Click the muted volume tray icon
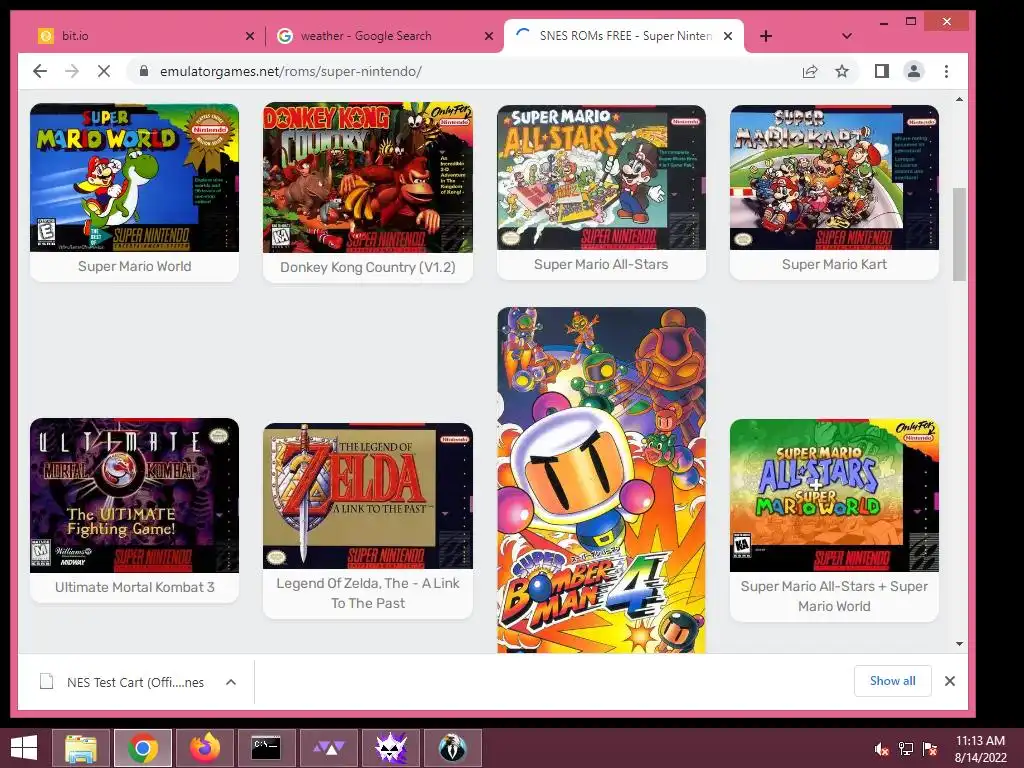 pyautogui.click(x=881, y=749)
